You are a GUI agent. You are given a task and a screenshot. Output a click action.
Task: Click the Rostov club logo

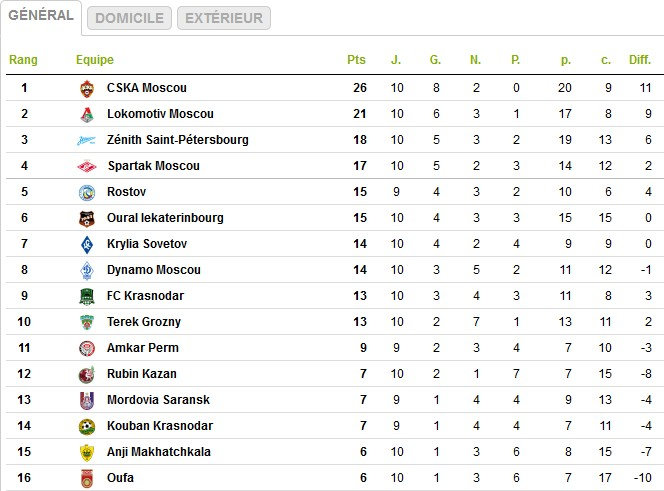(x=87, y=192)
